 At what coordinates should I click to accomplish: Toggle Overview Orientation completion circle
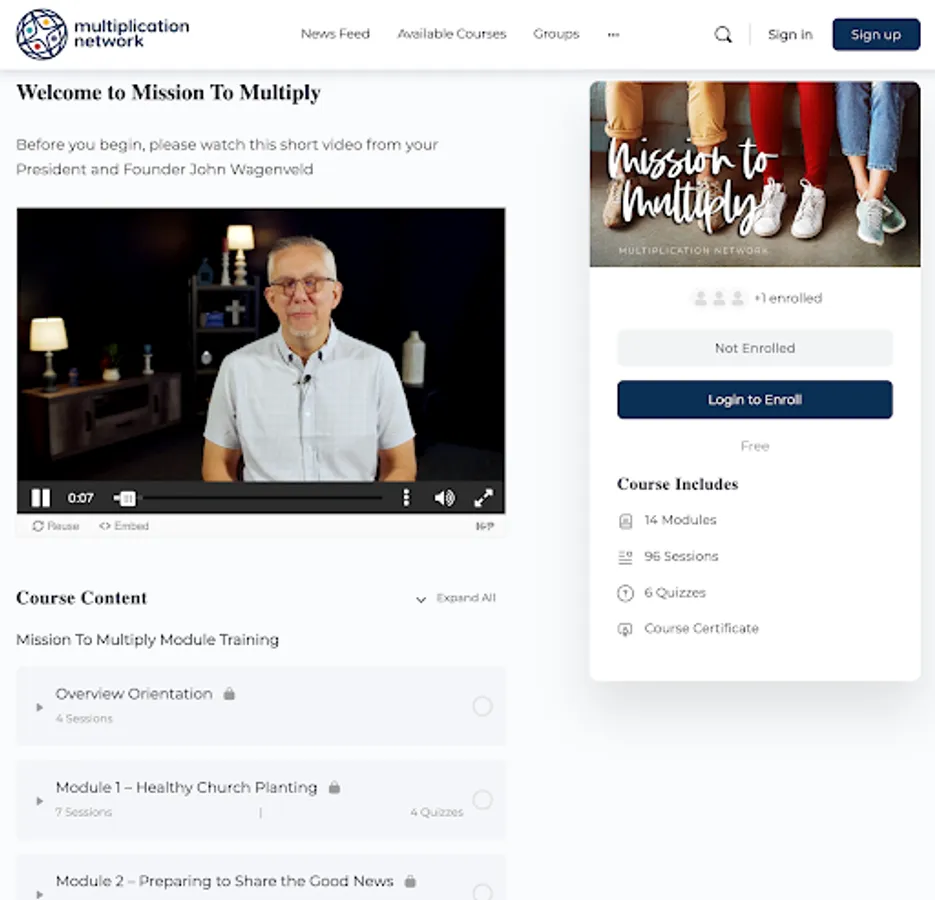(x=482, y=706)
